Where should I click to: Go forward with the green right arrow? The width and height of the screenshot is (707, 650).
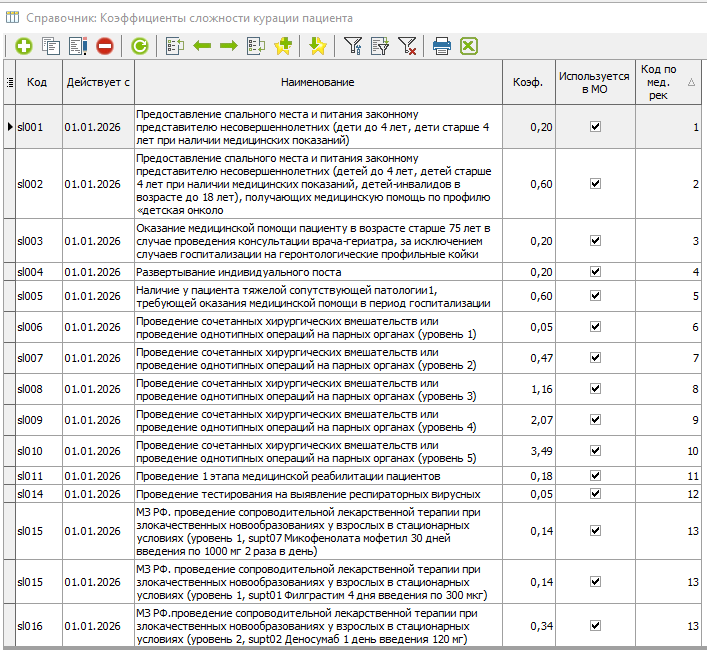tap(228, 46)
